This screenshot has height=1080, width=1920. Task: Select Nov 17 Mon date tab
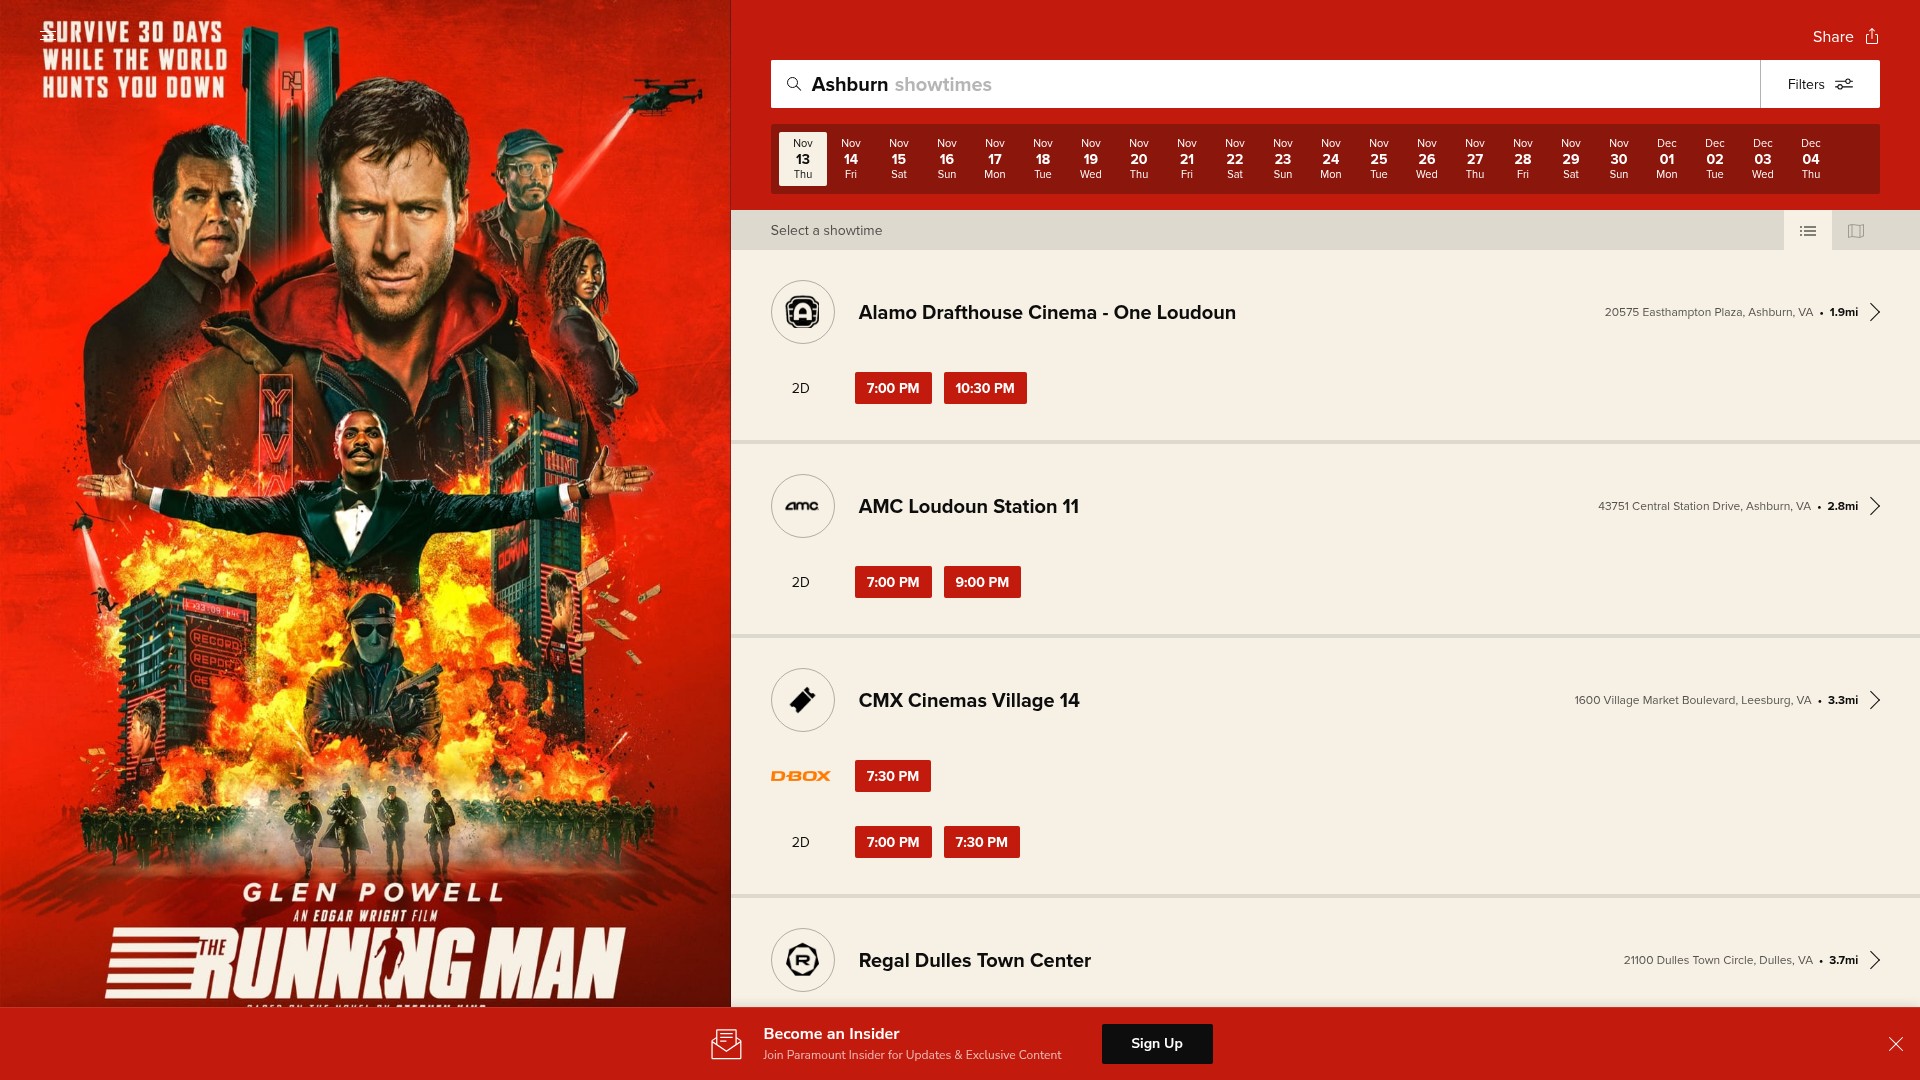click(x=995, y=159)
